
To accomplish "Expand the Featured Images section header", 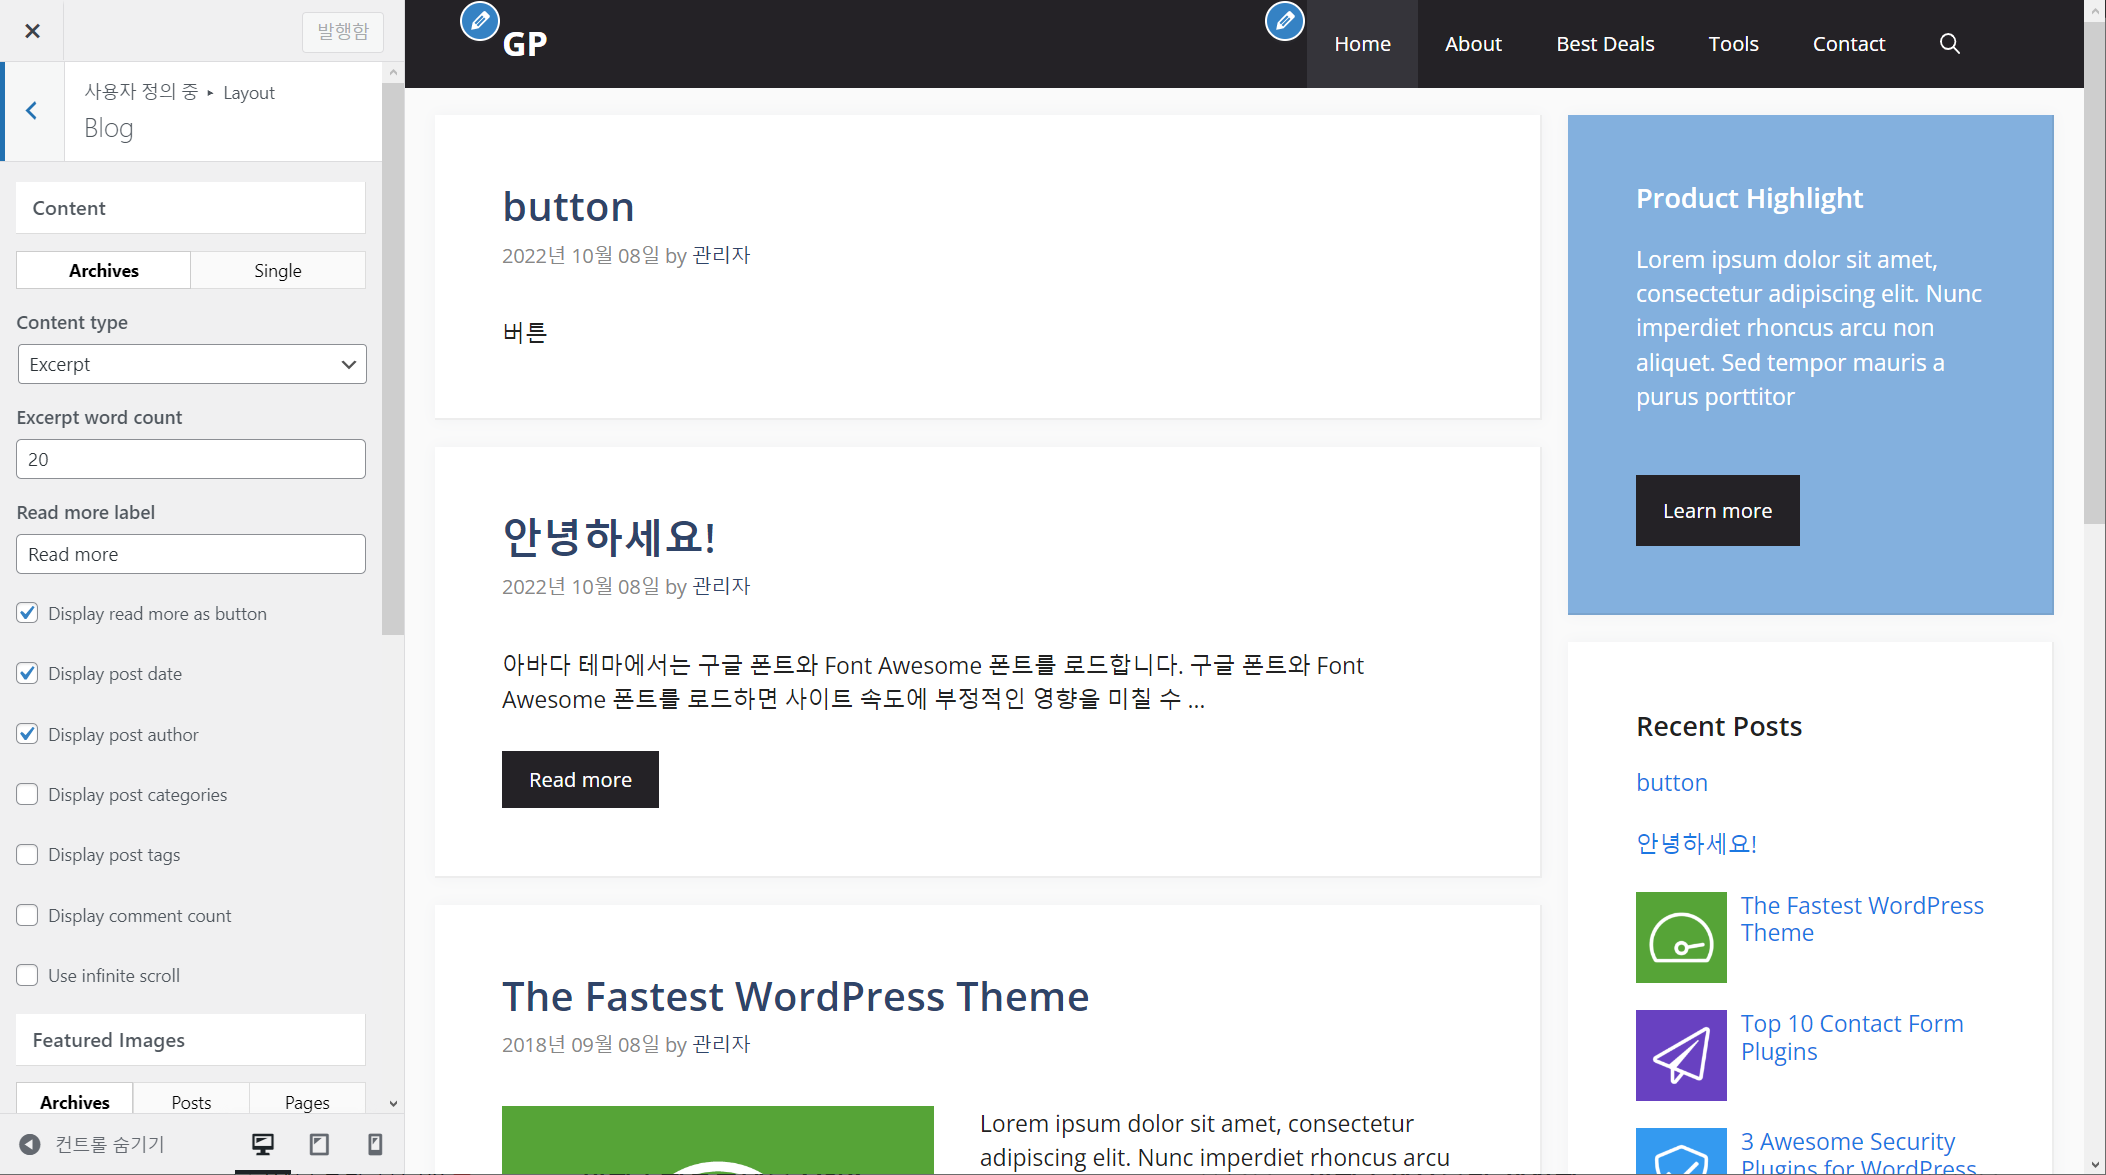I will point(190,1040).
